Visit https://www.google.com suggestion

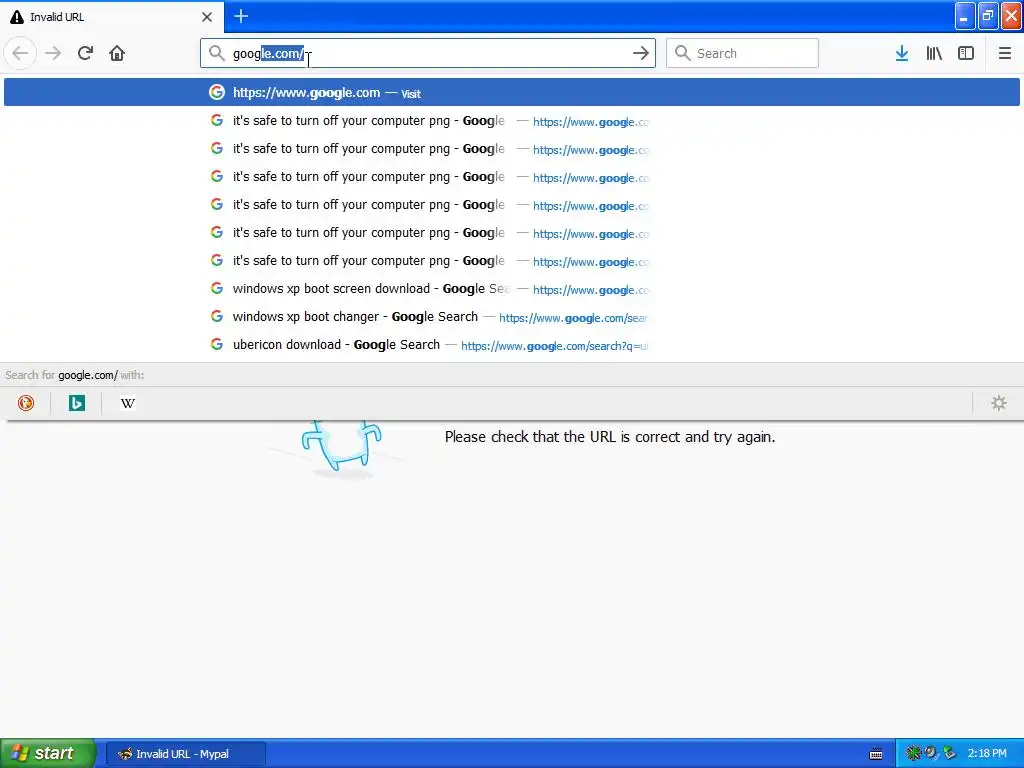coord(512,92)
